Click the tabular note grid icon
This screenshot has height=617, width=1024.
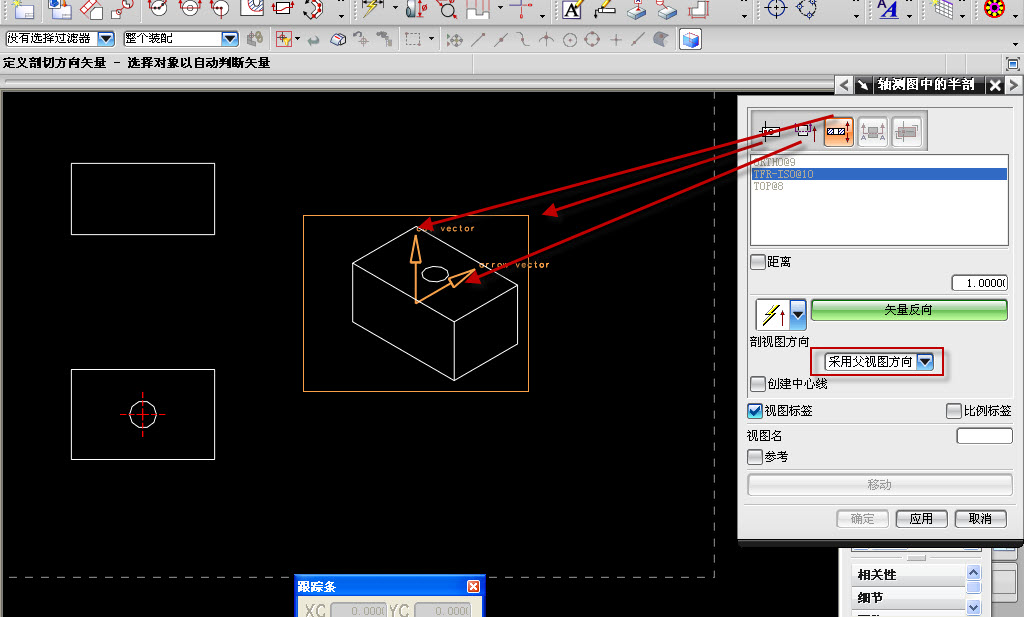pyautogui.click(x=943, y=9)
